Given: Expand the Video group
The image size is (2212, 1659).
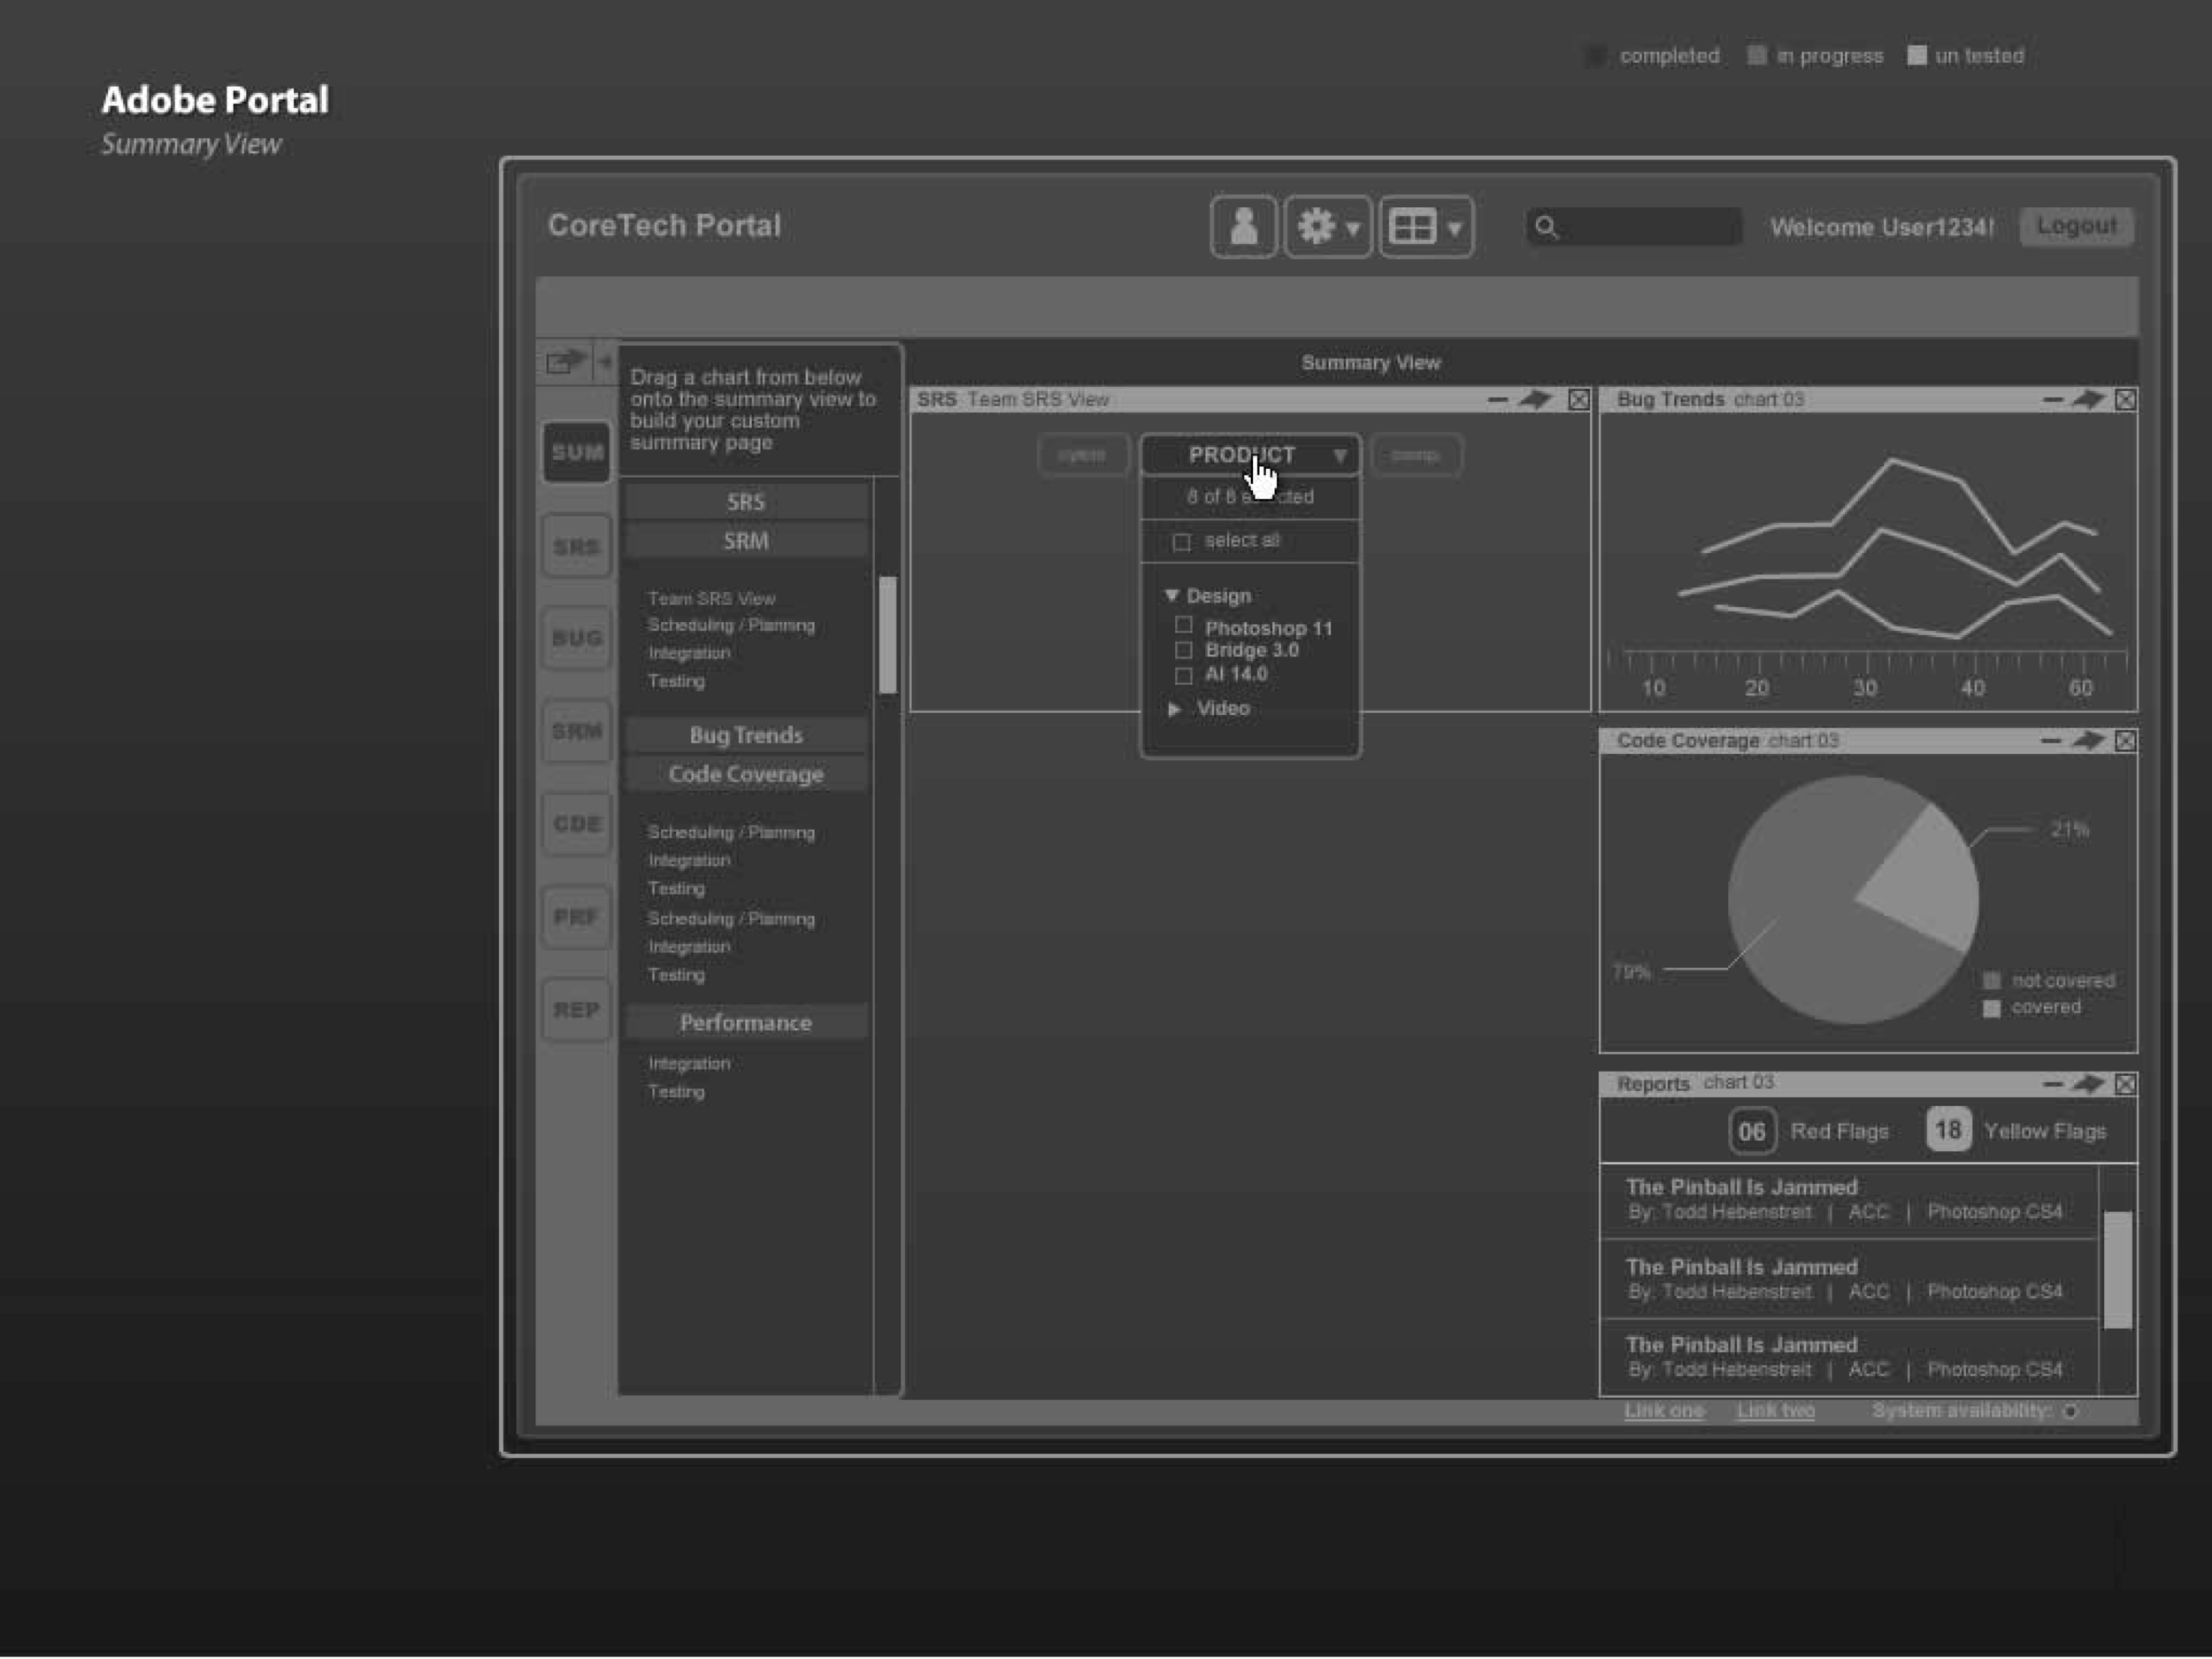Looking at the screenshot, I should click(1174, 708).
